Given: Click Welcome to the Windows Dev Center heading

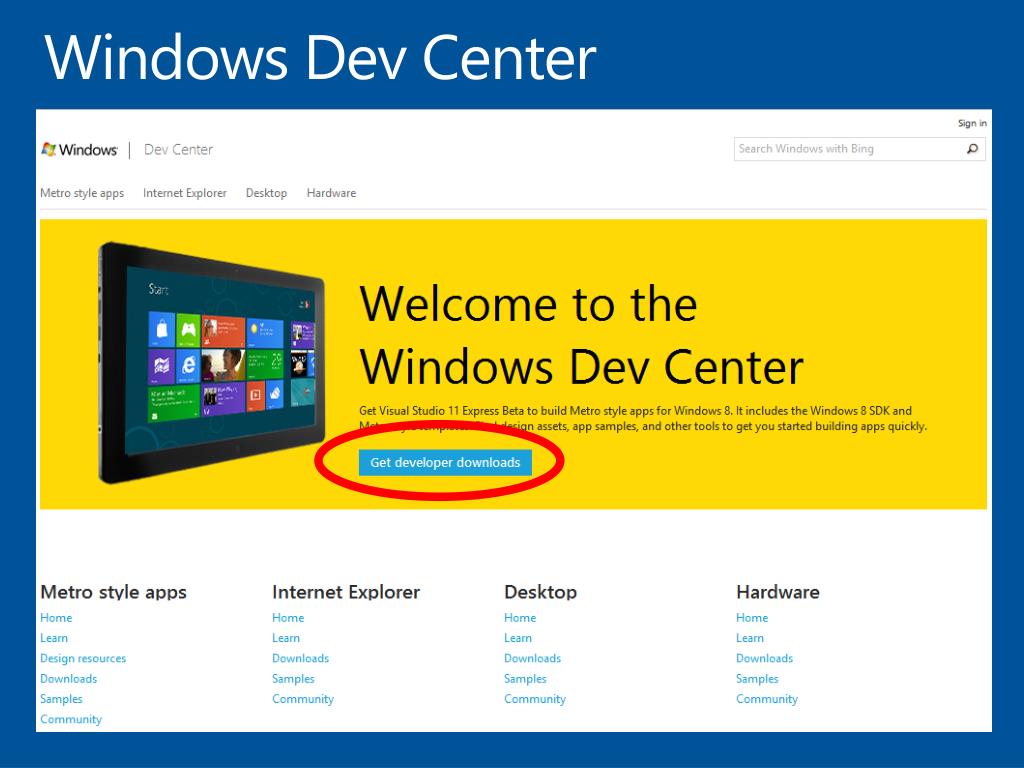Looking at the screenshot, I should 581,335.
